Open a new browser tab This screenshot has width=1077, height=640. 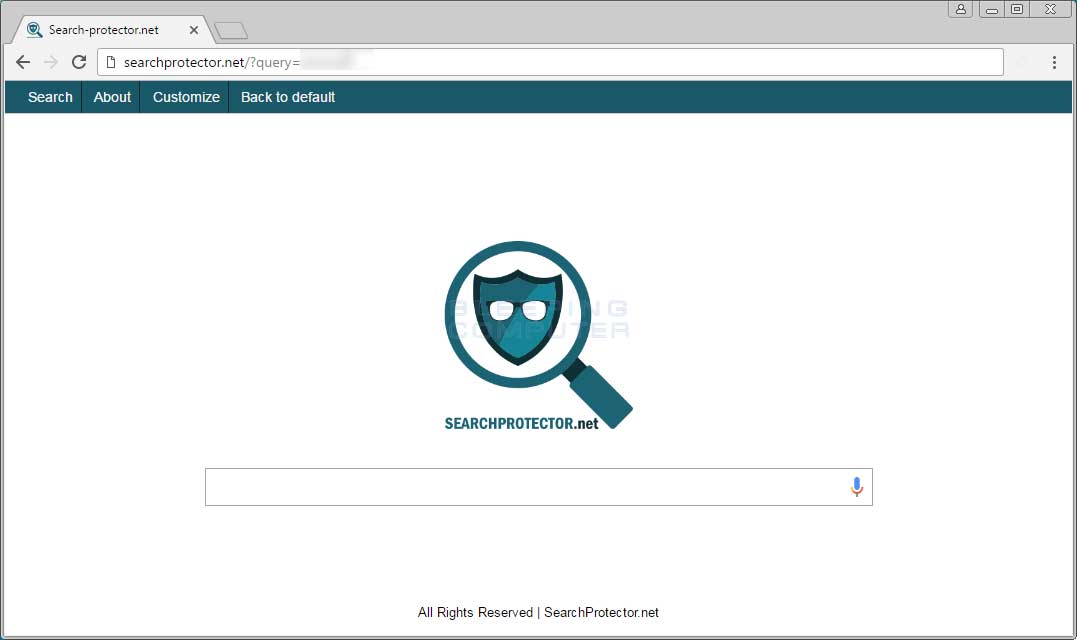pyautogui.click(x=230, y=29)
